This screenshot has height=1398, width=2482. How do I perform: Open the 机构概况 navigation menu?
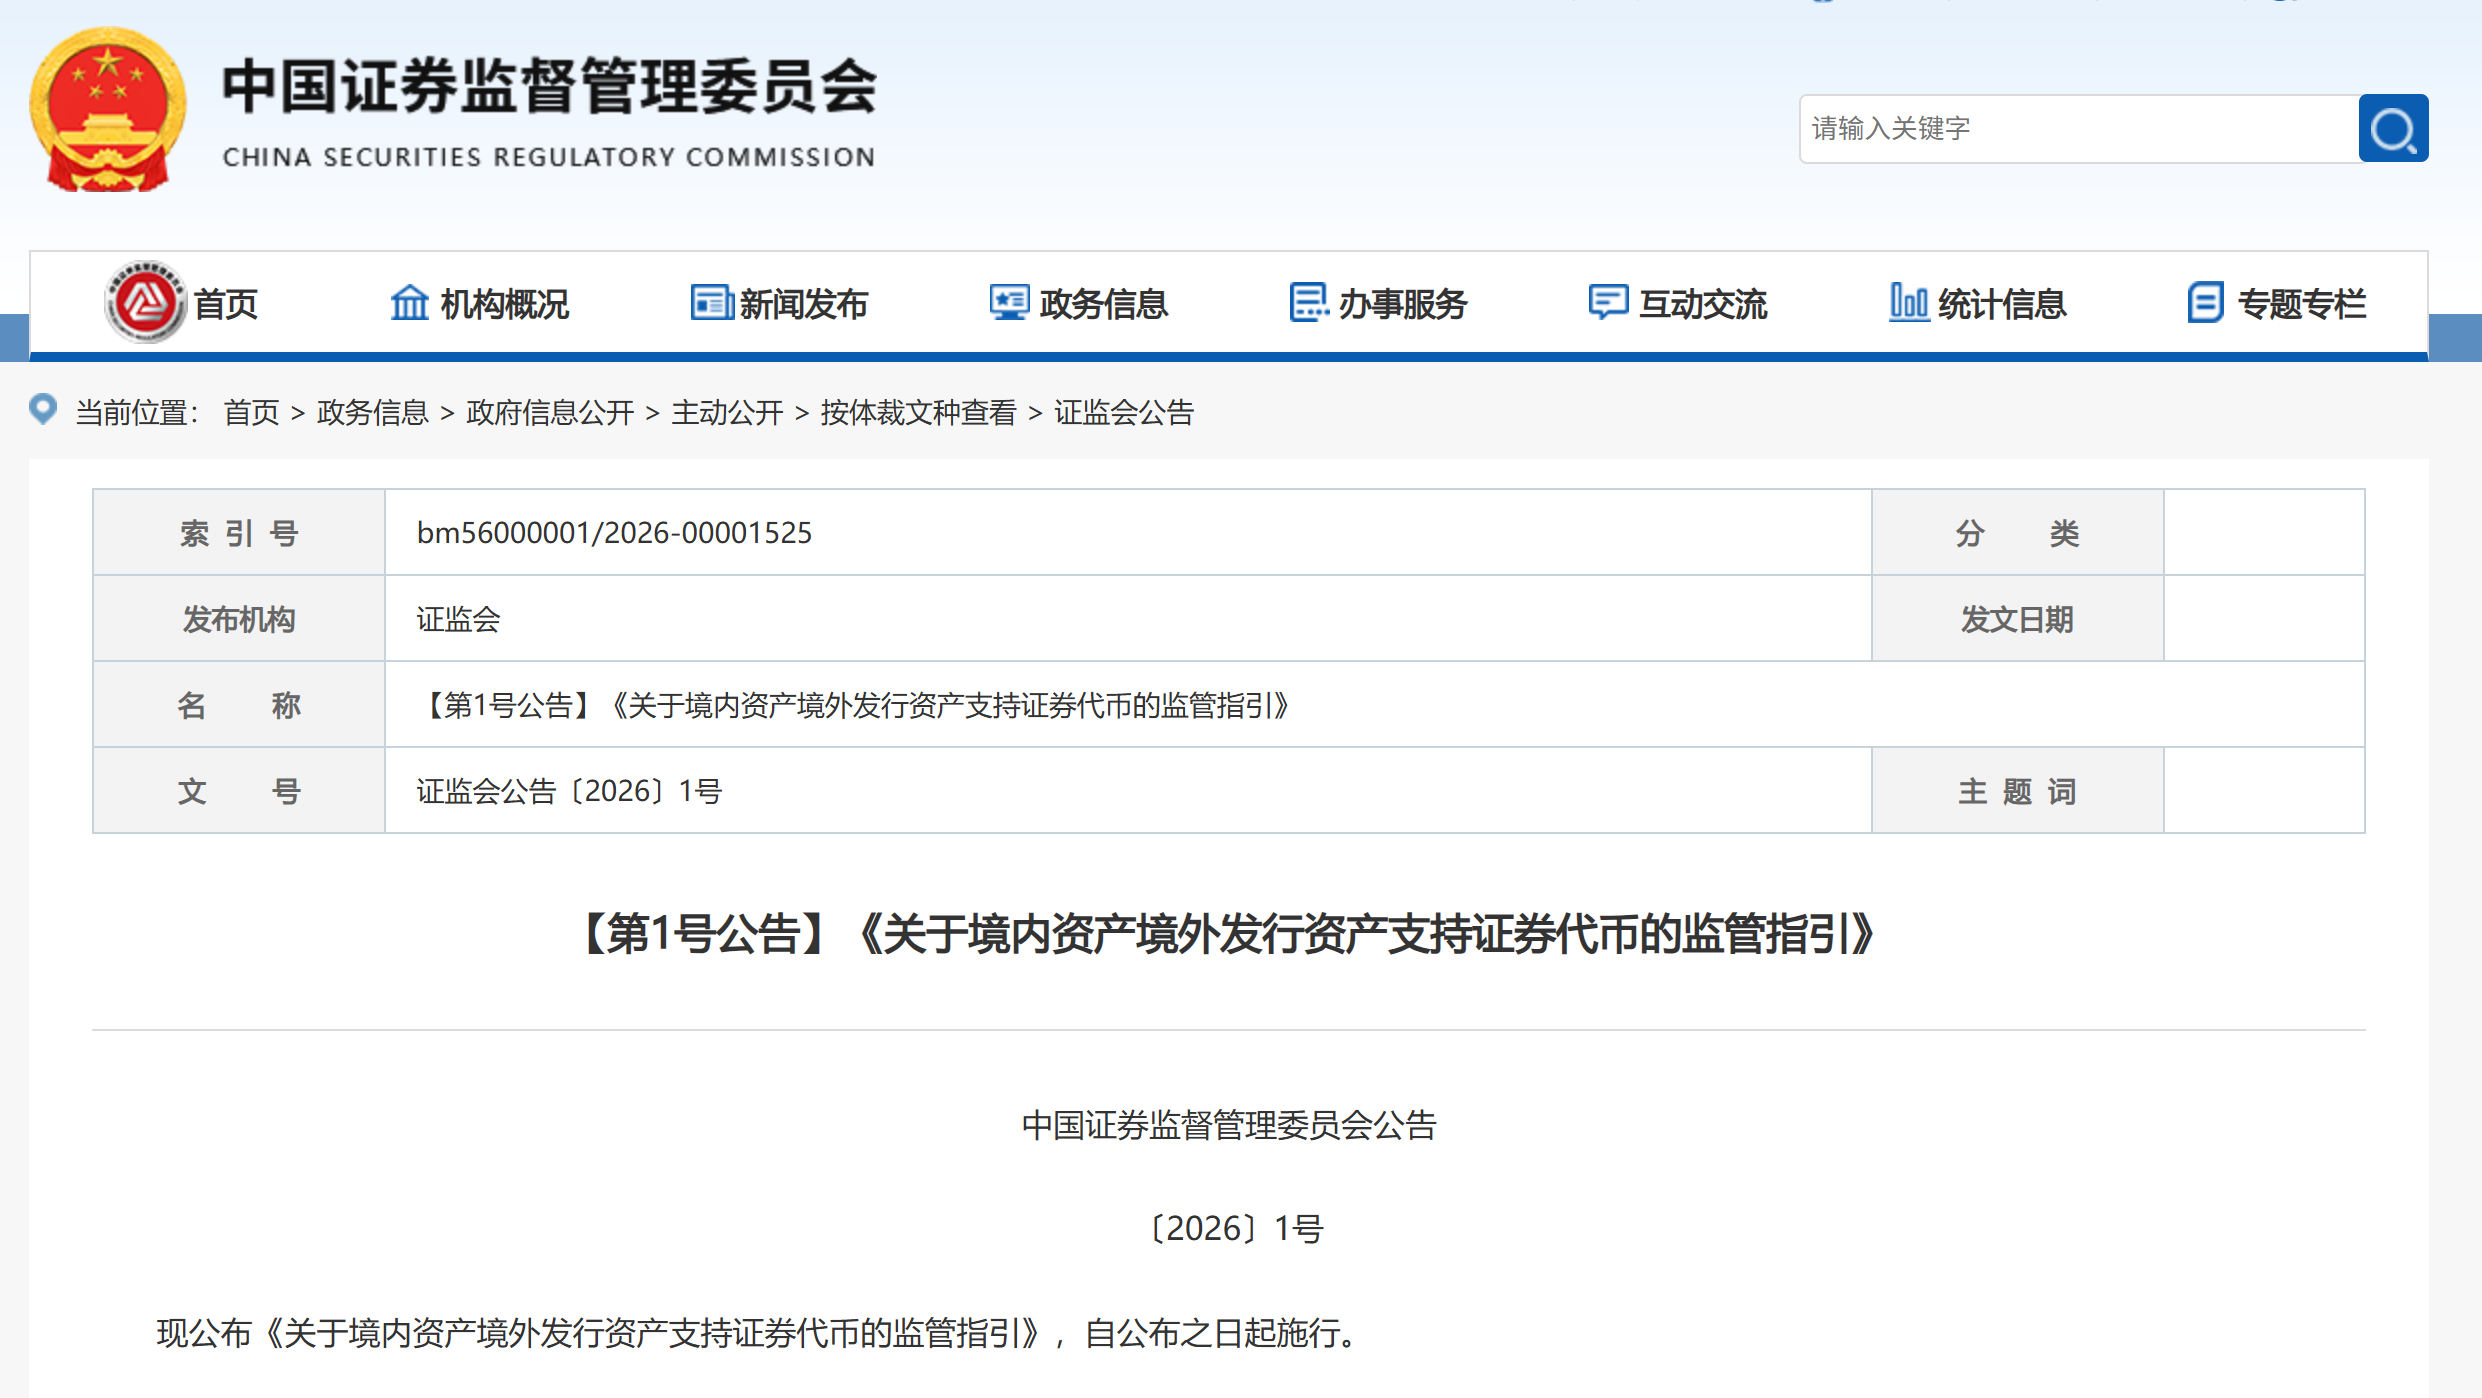[504, 304]
